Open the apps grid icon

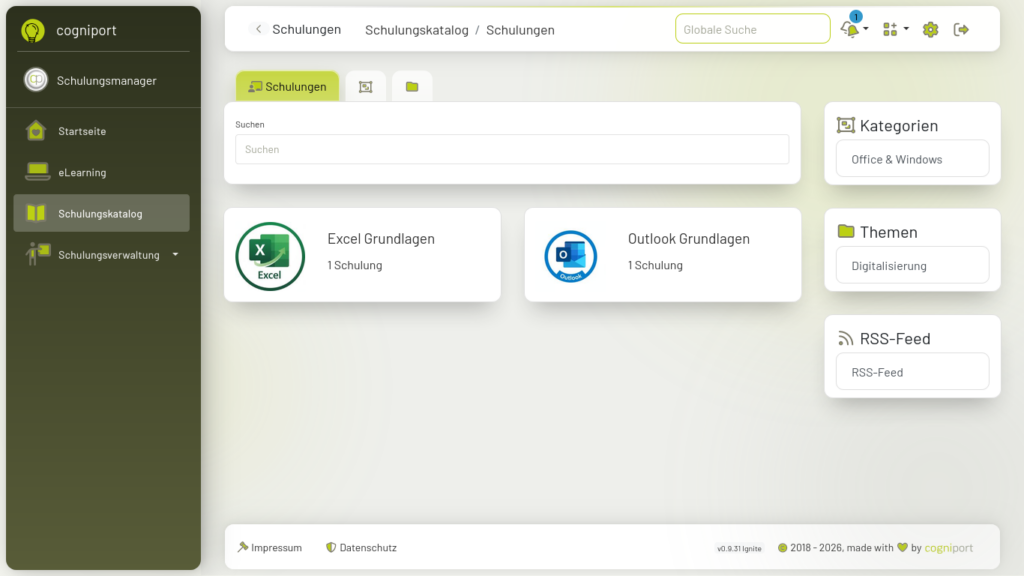[x=890, y=29]
